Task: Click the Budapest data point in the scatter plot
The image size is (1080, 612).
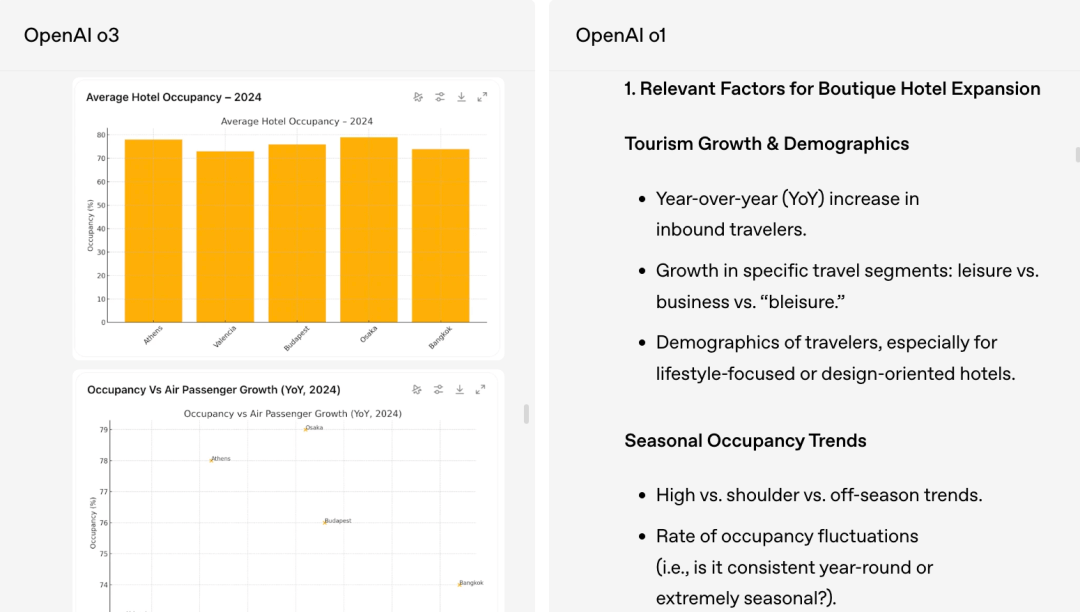Action: click(x=324, y=521)
